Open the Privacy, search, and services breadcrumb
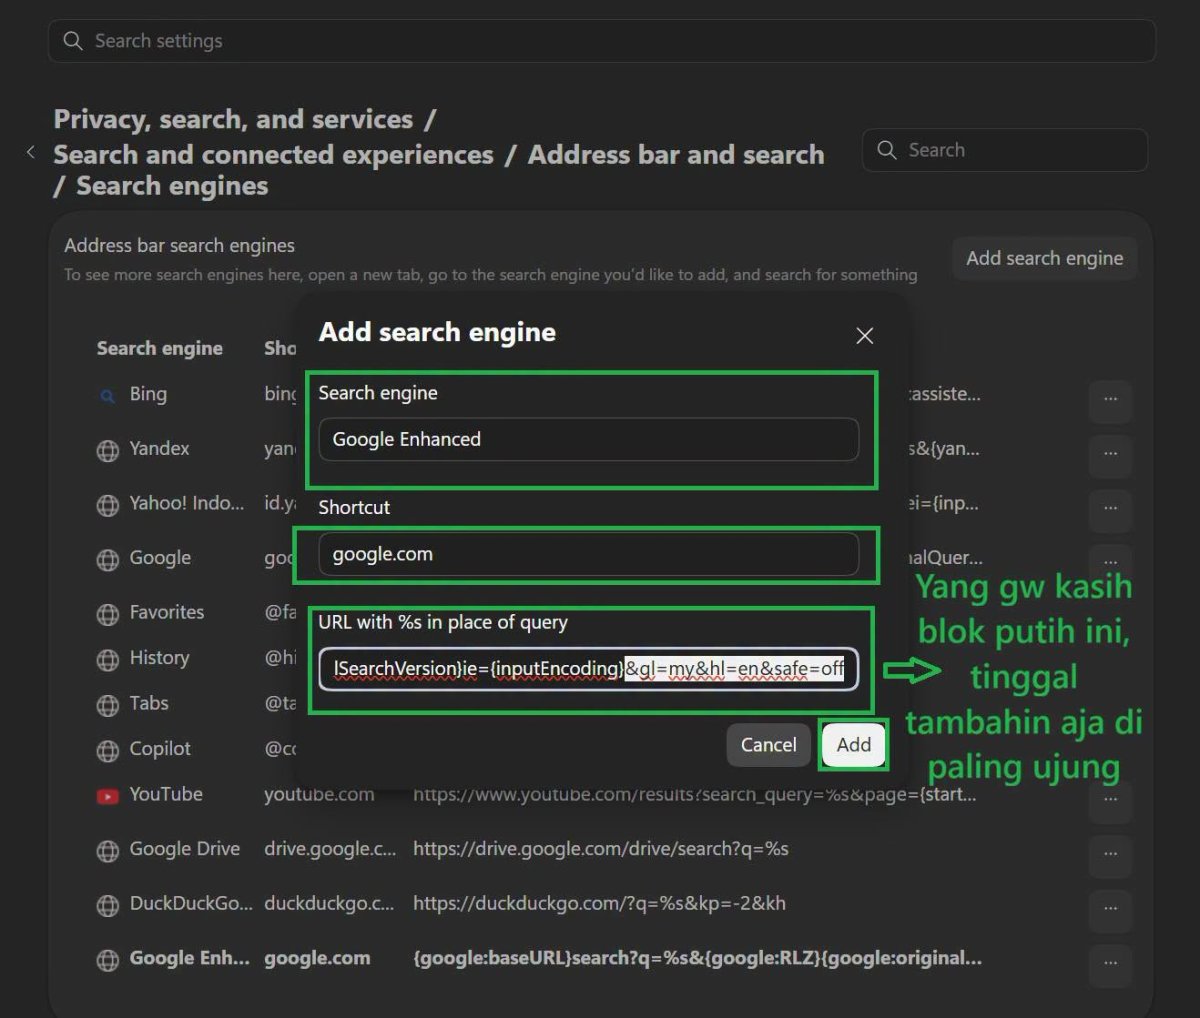 click(233, 119)
